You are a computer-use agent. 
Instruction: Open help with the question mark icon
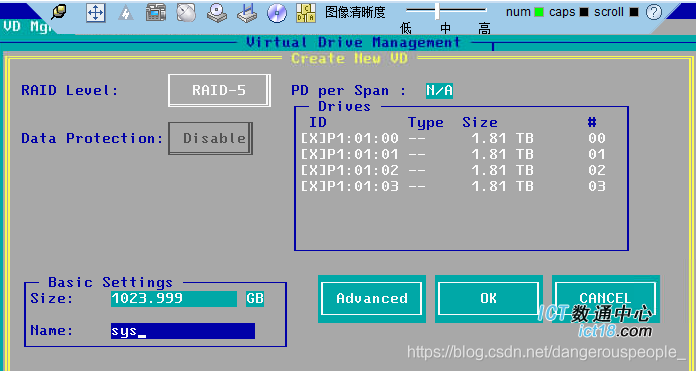tap(653, 12)
